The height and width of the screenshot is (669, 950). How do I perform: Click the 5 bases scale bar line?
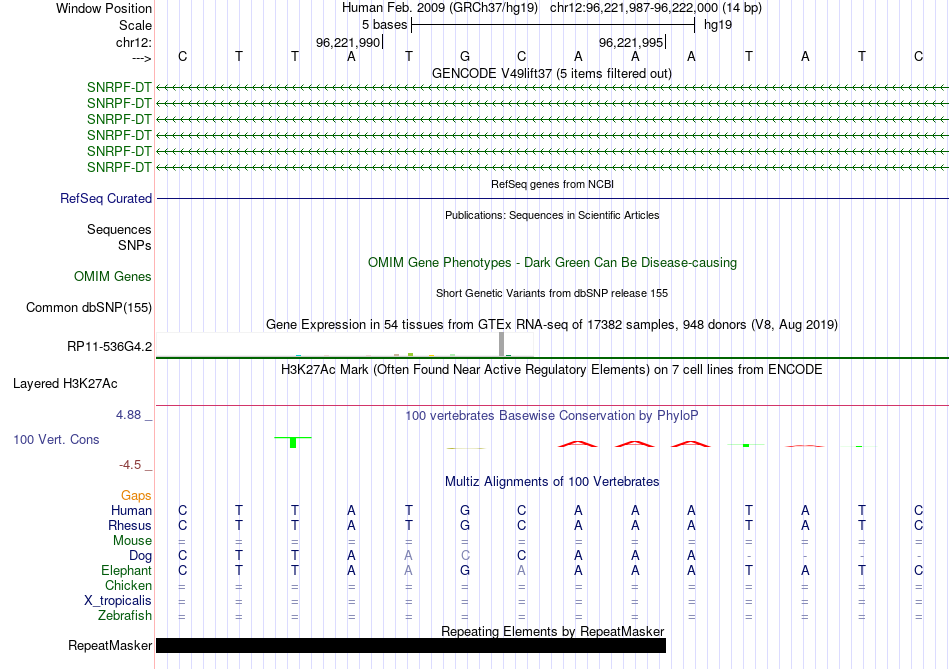tap(553, 25)
